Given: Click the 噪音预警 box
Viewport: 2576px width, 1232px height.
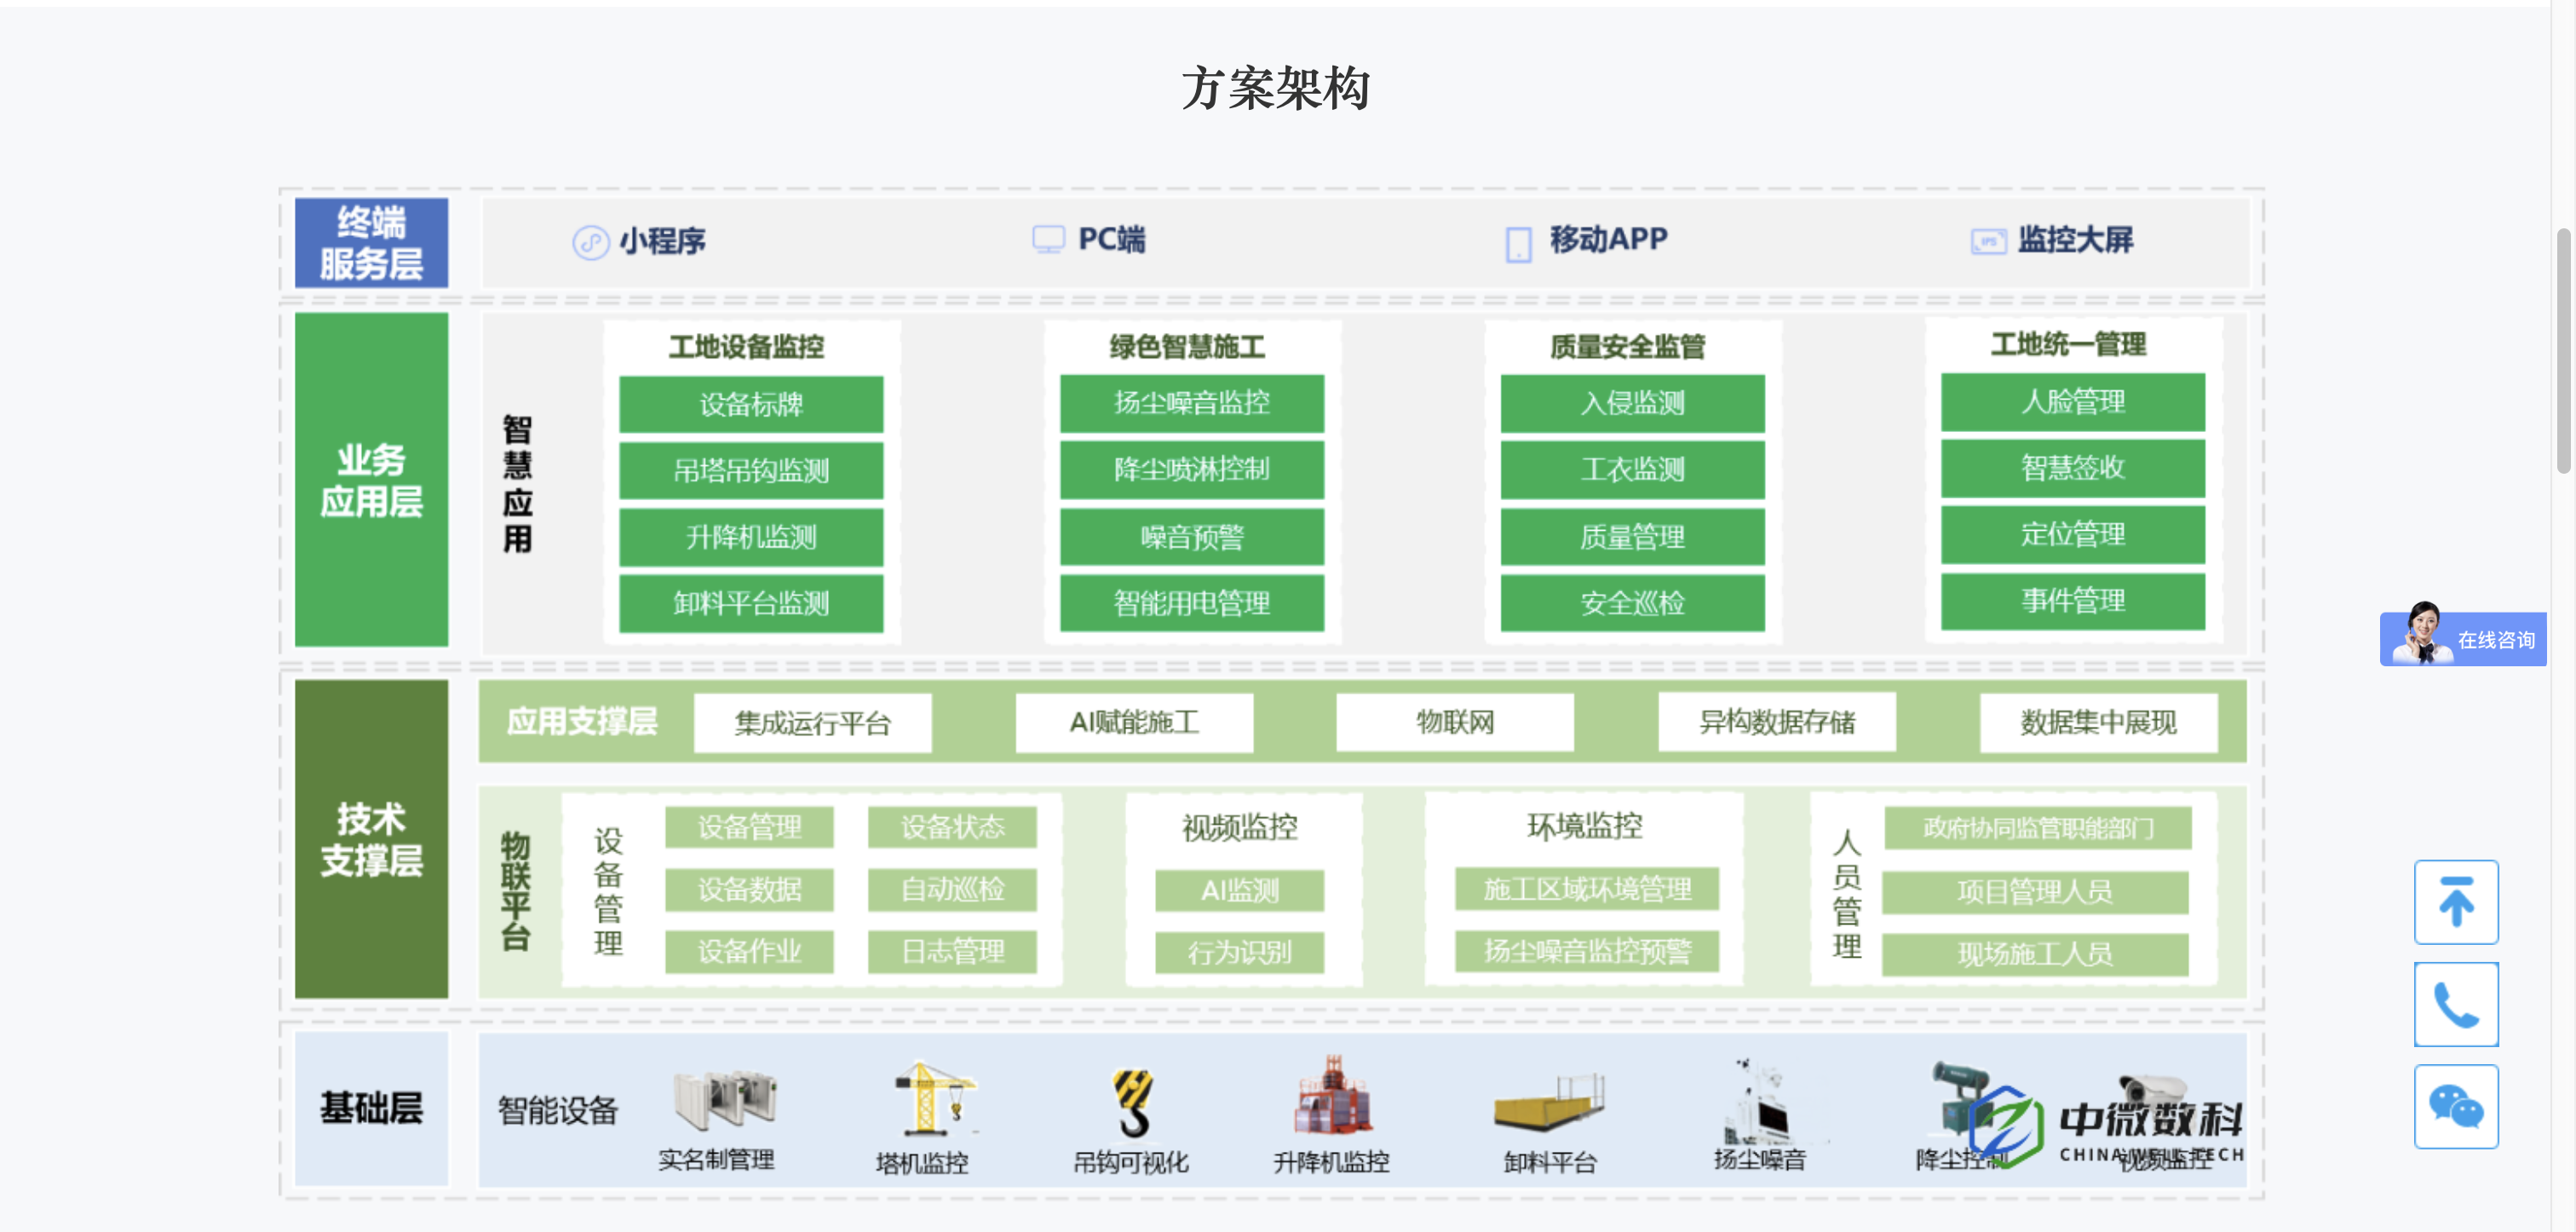Looking at the screenshot, I should coord(1192,537).
